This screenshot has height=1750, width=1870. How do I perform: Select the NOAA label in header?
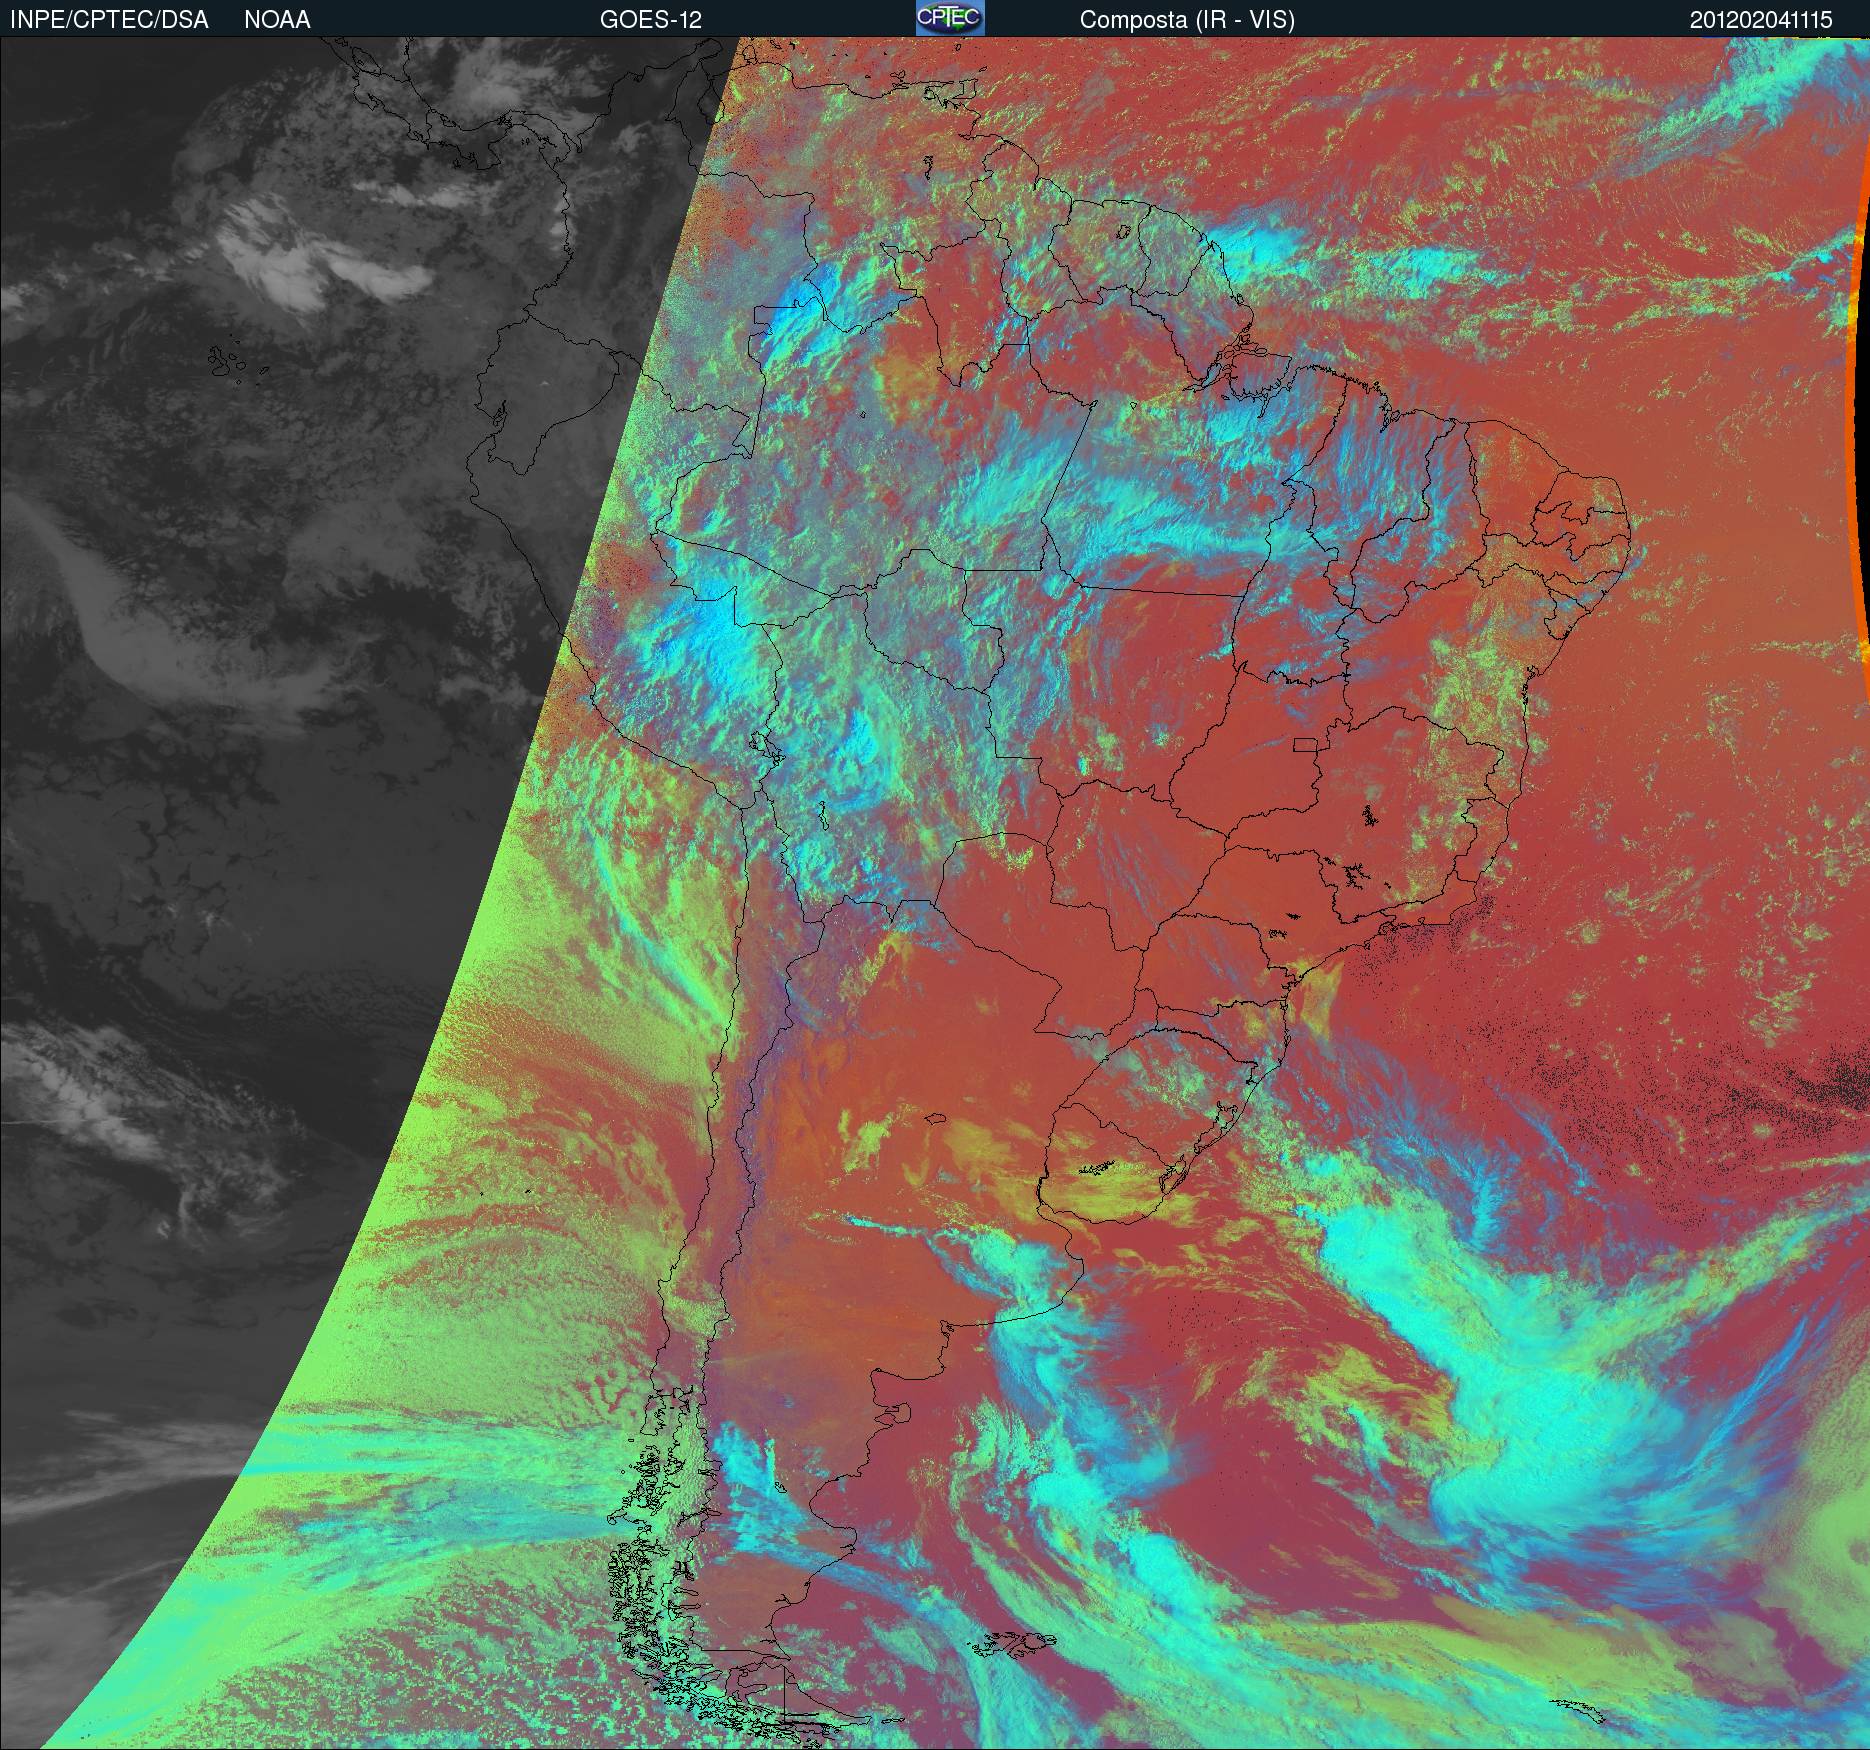(277, 20)
